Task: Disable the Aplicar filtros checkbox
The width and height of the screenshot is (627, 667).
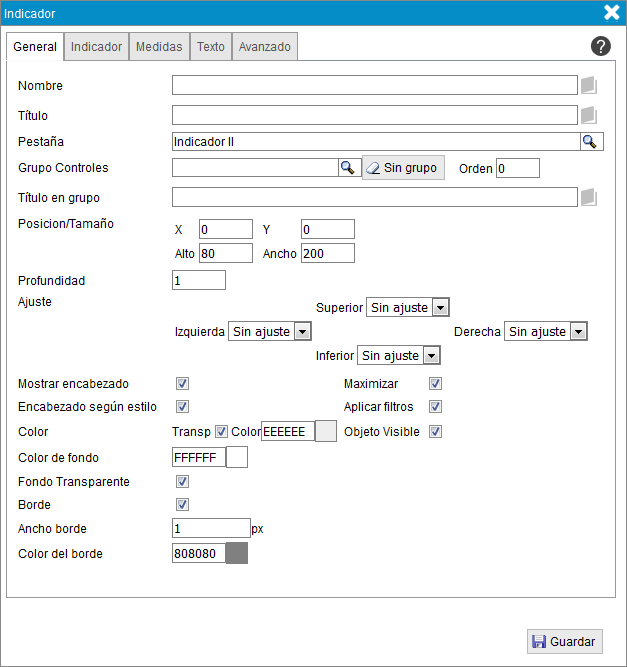Action: (x=435, y=407)
